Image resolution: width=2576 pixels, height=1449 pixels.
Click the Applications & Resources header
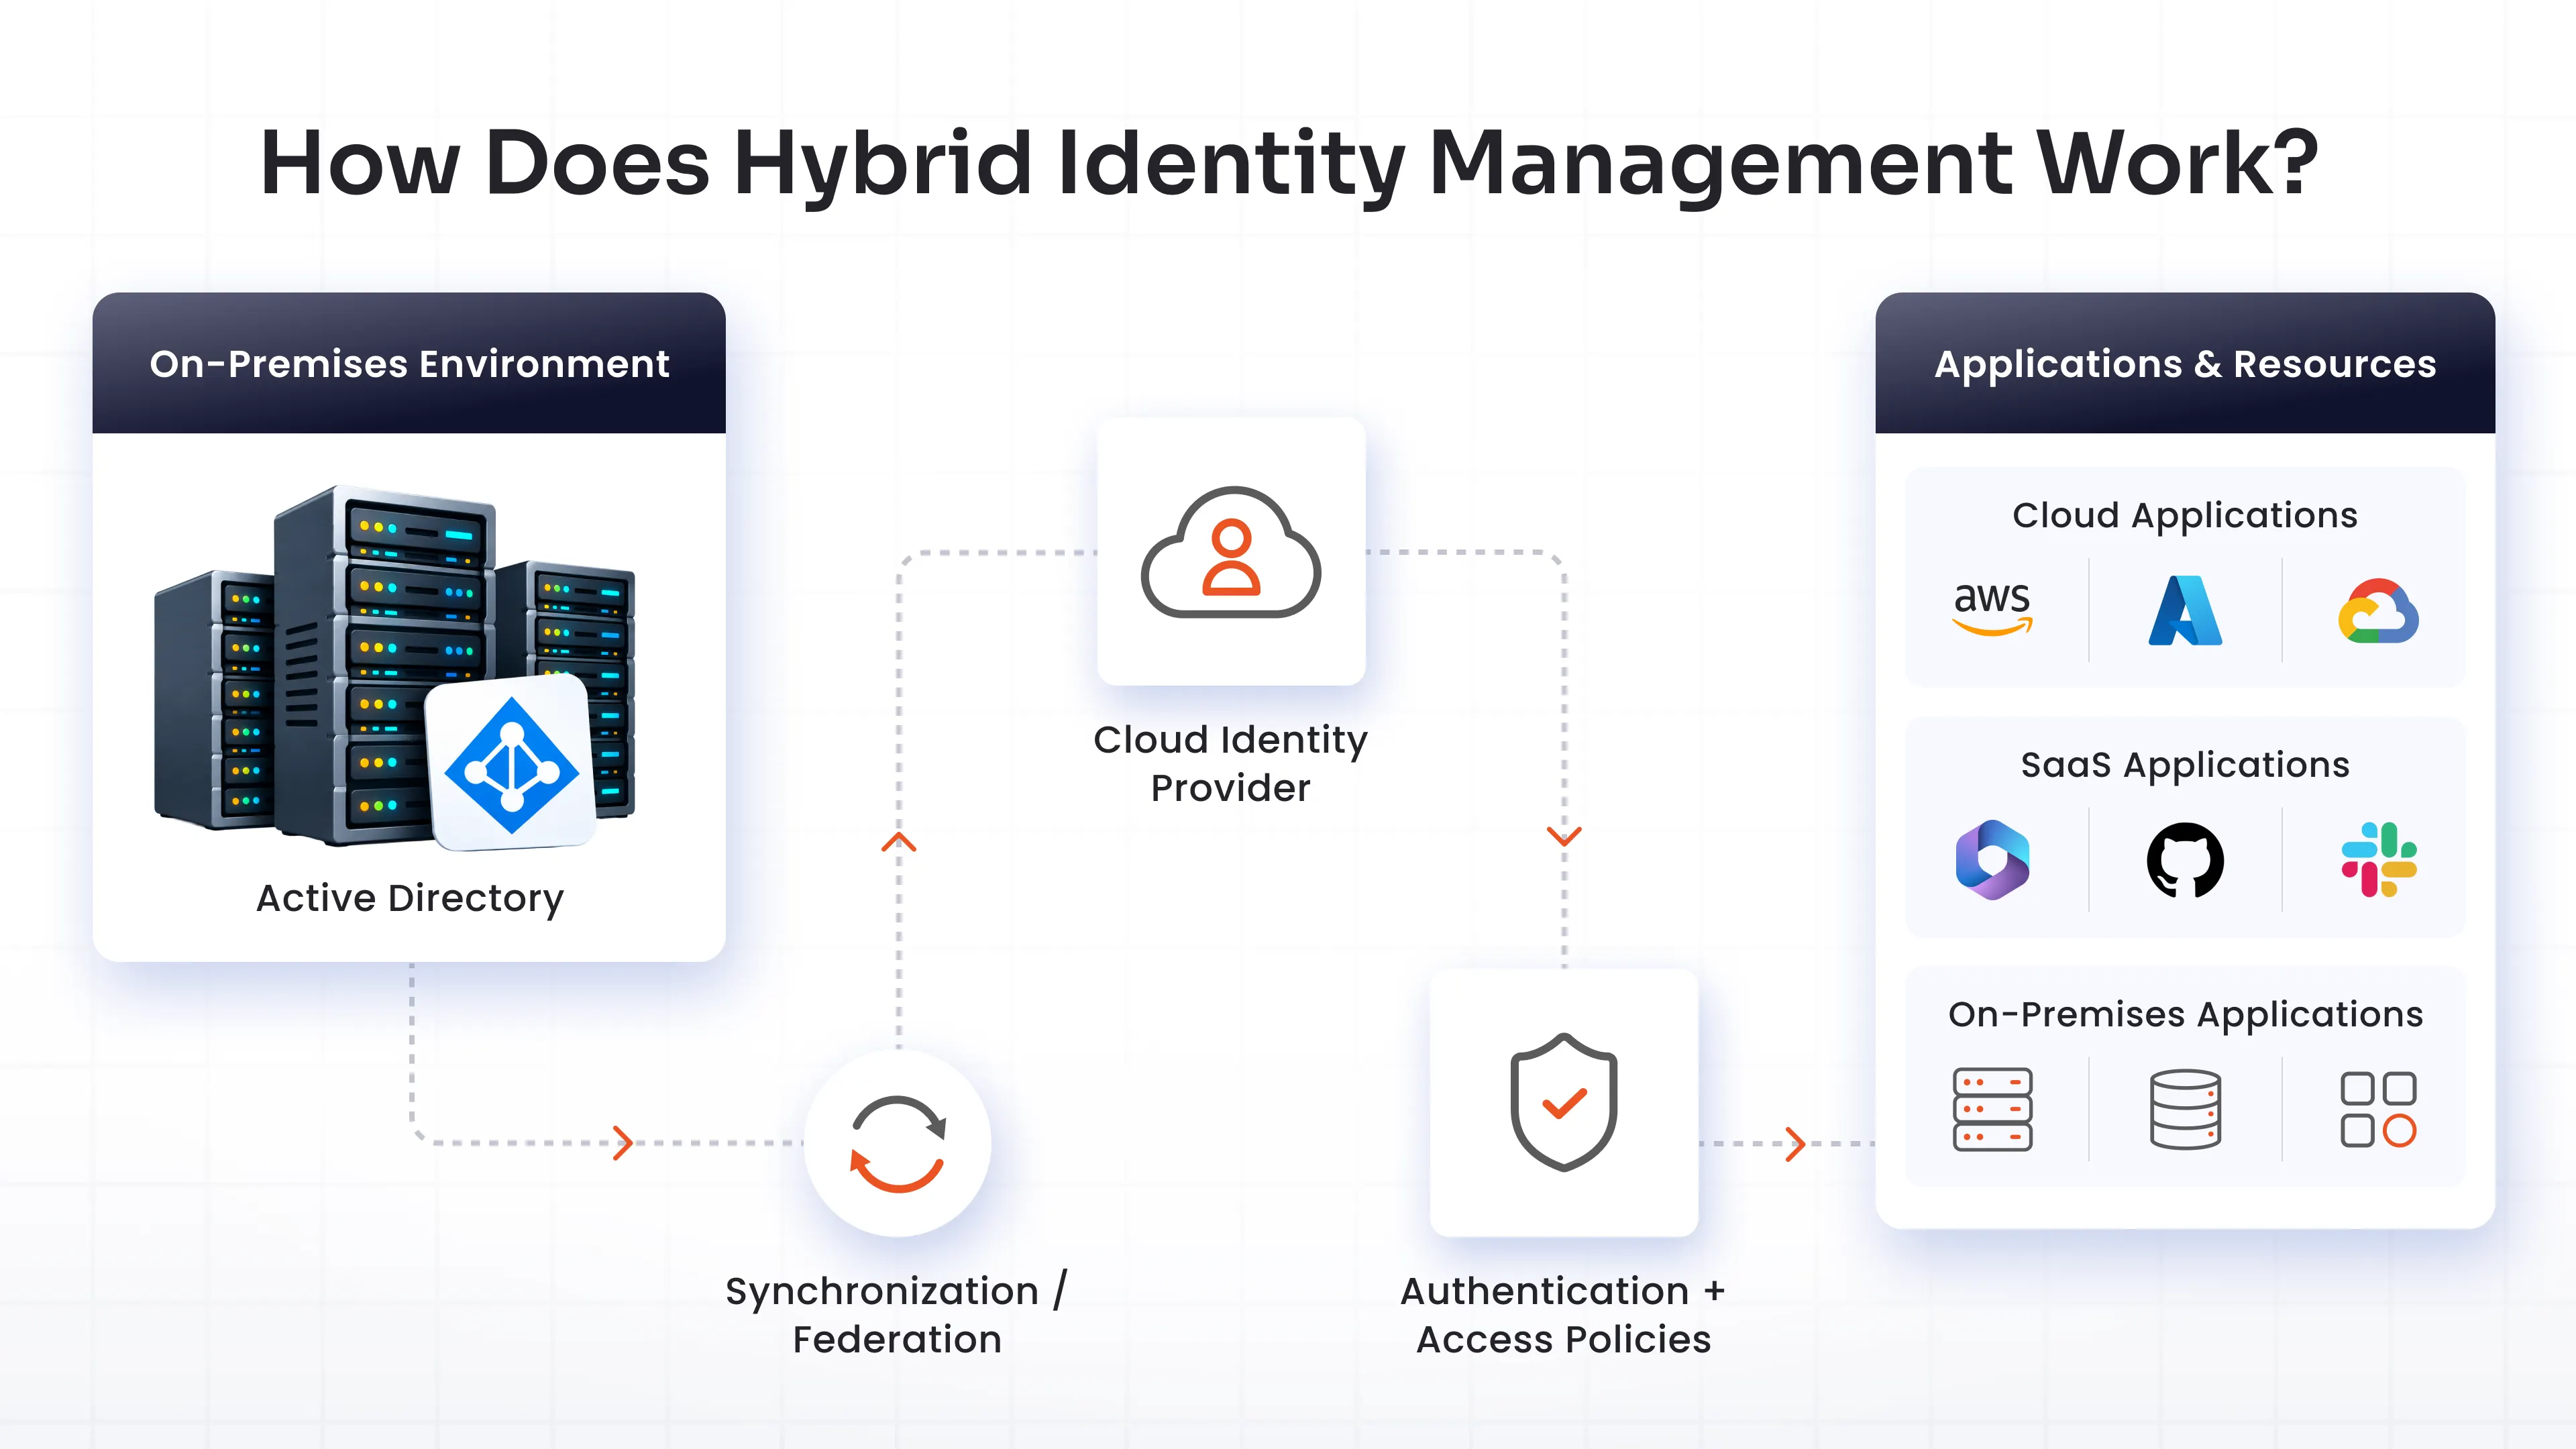pyautogui.click(x=2185, y=363)
